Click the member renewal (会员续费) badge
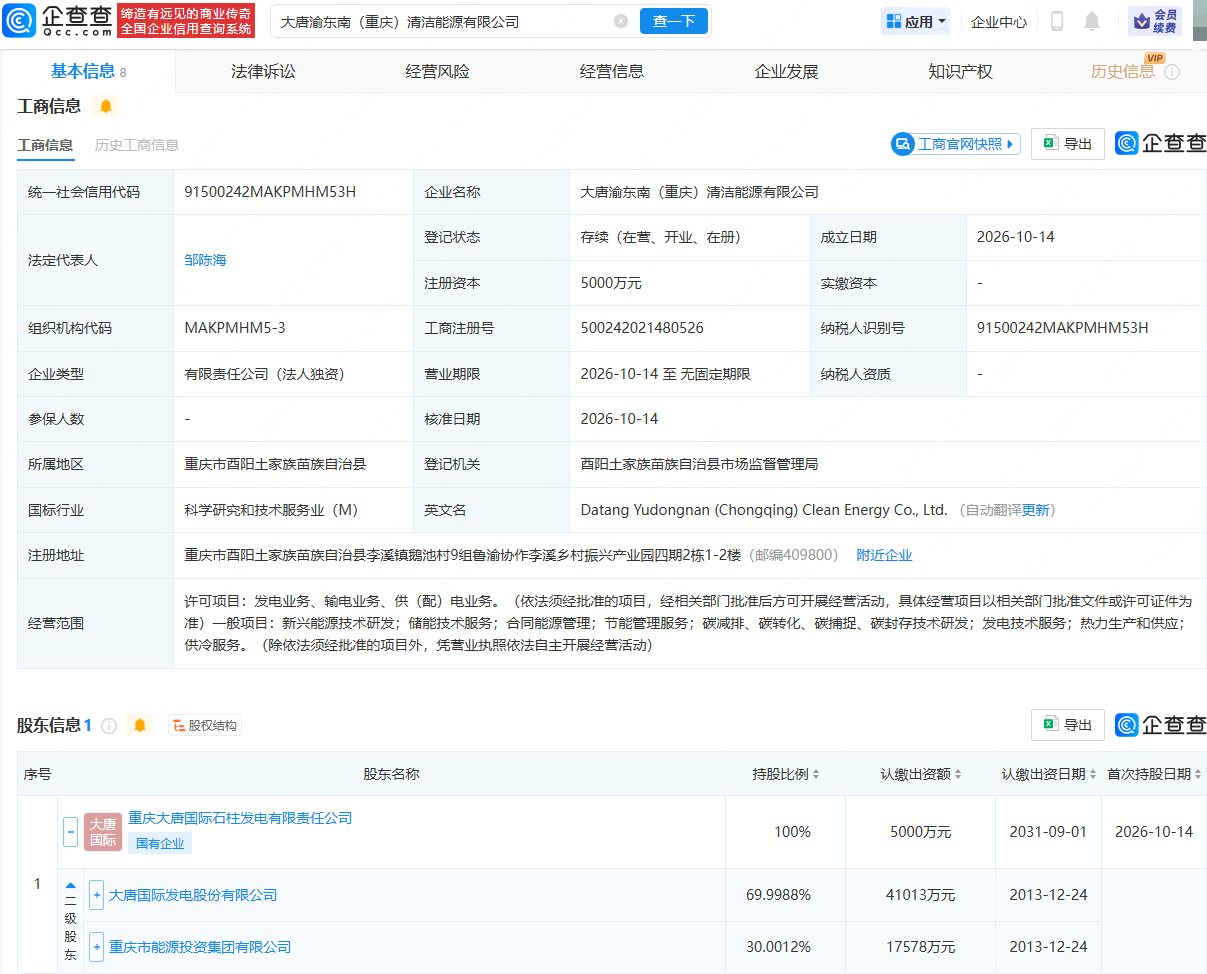Viewport: 1207px width, 974px height. [1154, 21]
